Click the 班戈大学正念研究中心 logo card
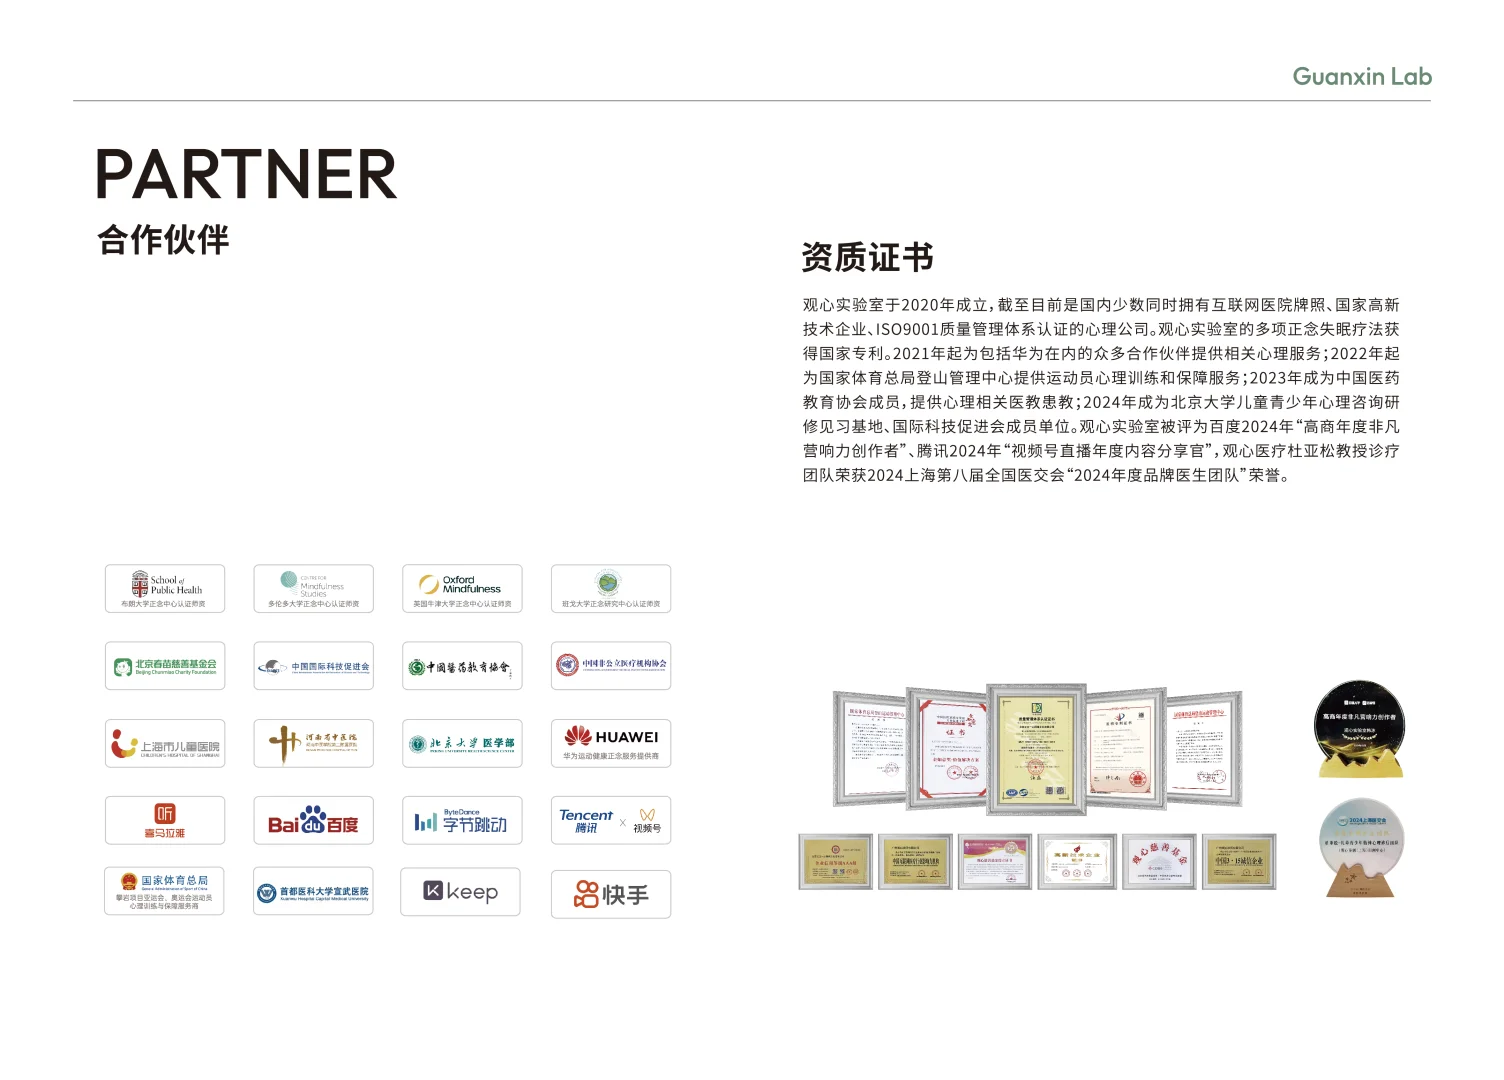 tap(611, 589)
